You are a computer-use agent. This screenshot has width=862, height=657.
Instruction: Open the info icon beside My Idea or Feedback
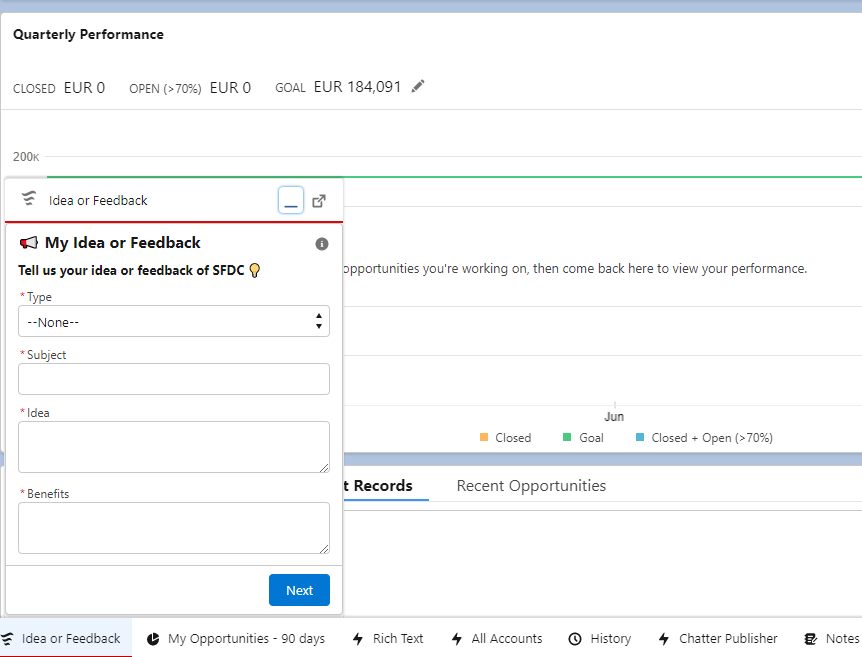322,244
